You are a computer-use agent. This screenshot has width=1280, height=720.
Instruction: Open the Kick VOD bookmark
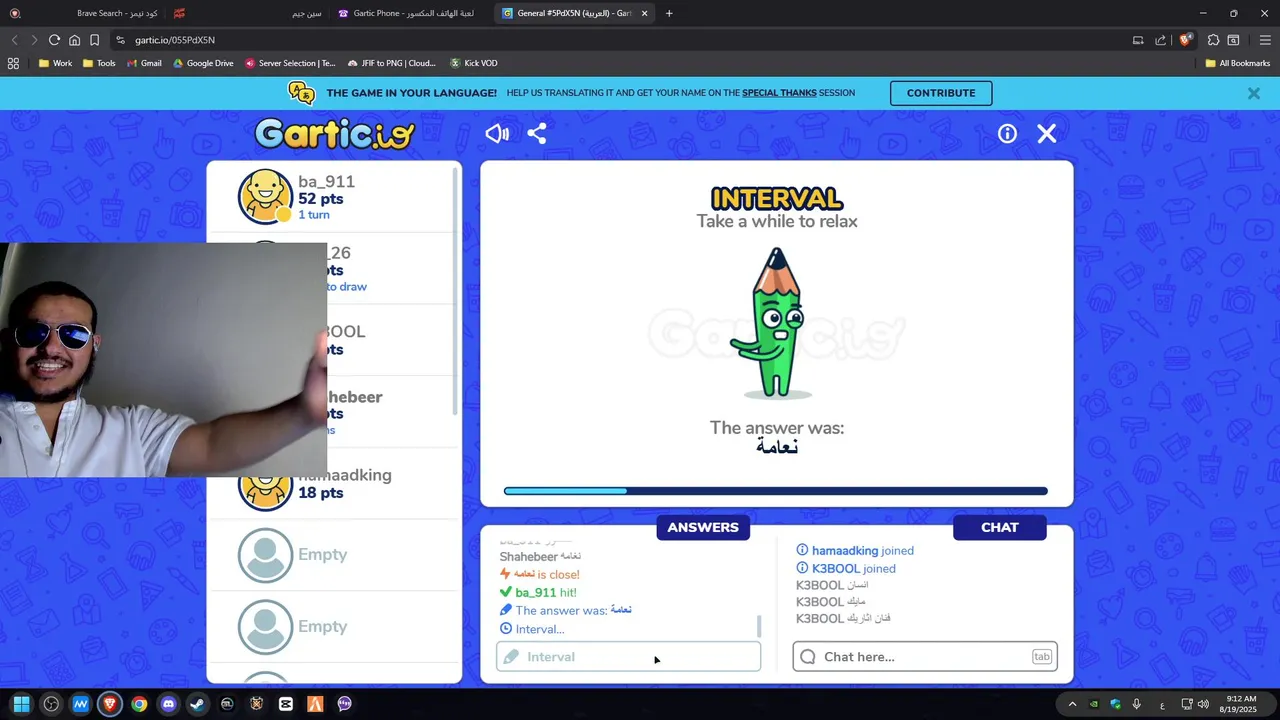click(x=474, y=63)
